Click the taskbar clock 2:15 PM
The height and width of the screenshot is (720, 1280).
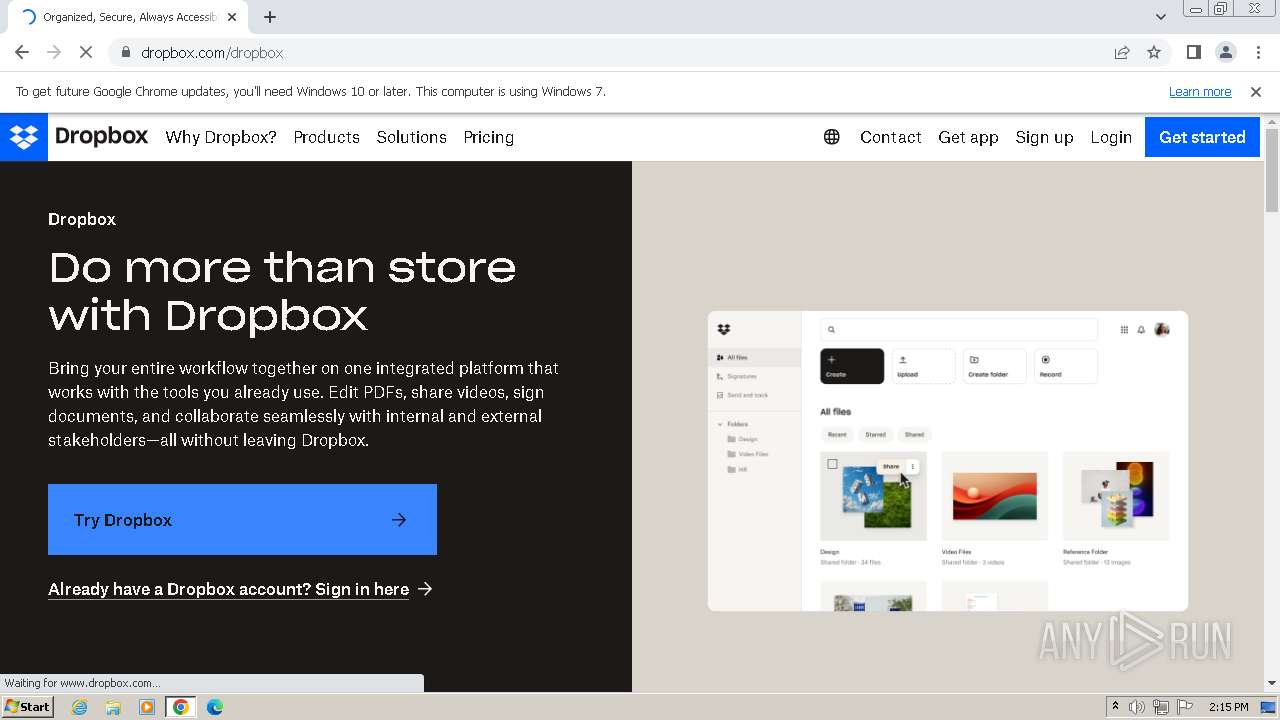click(x=1228, y=707)
